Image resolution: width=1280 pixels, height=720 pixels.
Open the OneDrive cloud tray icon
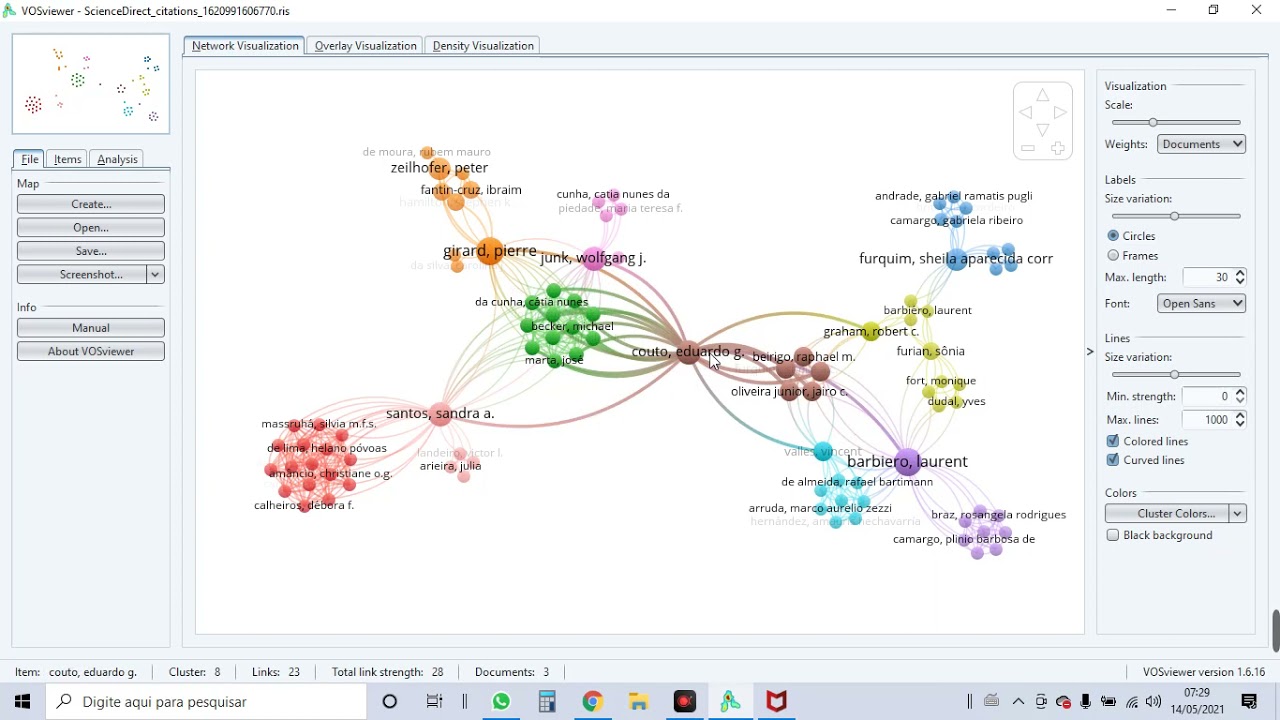click(1064, 702)
